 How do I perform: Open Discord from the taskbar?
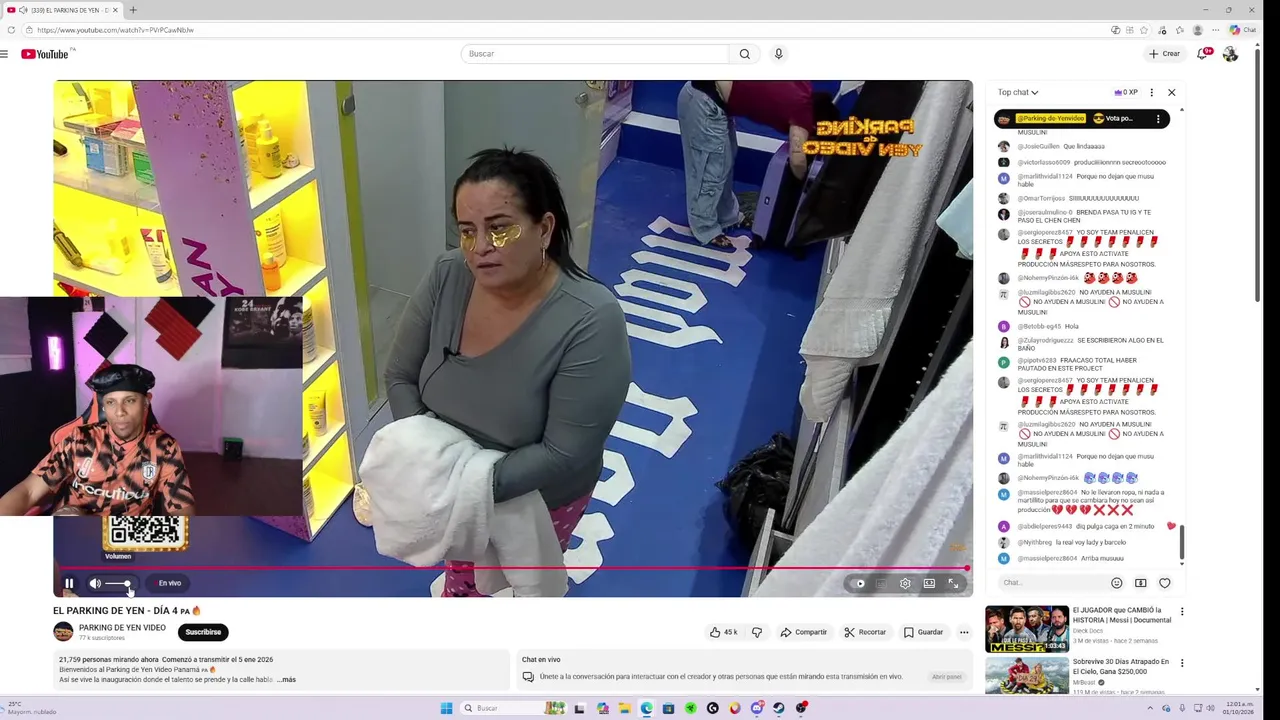[757, 708]
